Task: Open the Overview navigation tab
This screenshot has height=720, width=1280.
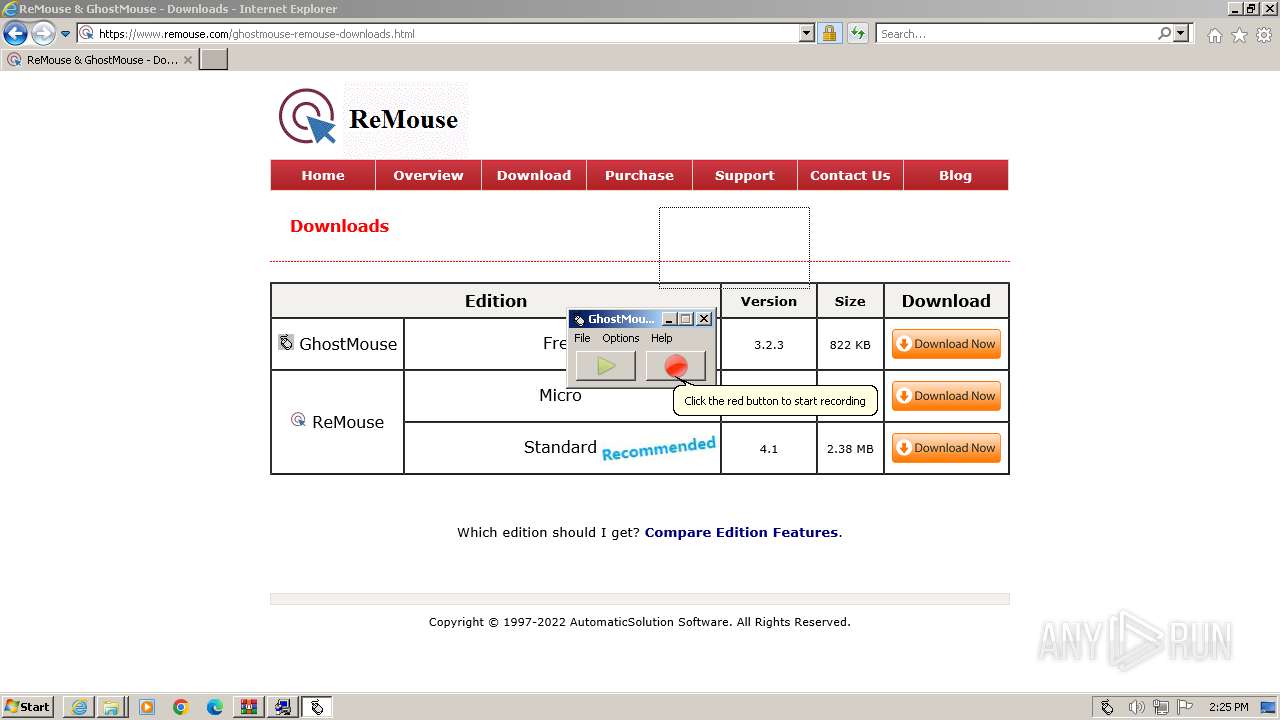Action: [428, 175]
